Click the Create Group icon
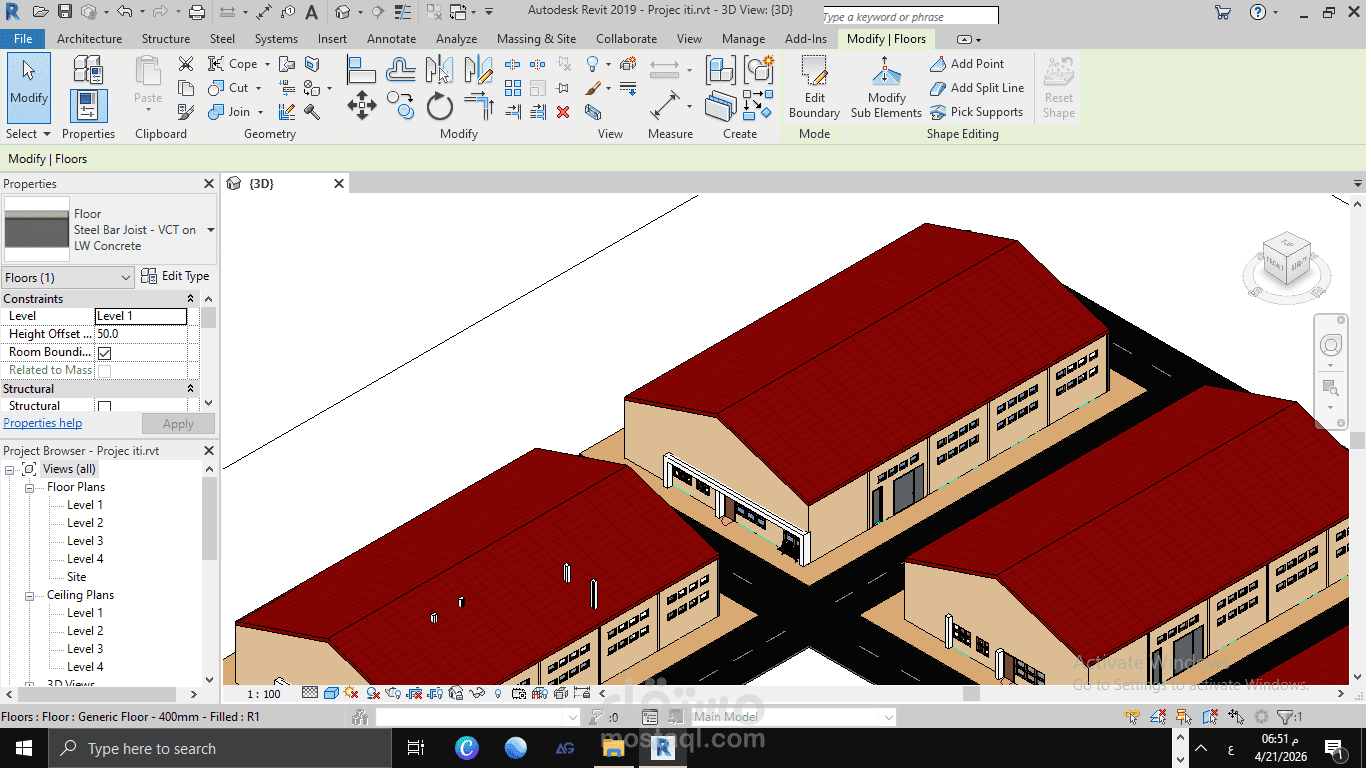Viewport: 1366px width, 768px height. tap(759, 70)
